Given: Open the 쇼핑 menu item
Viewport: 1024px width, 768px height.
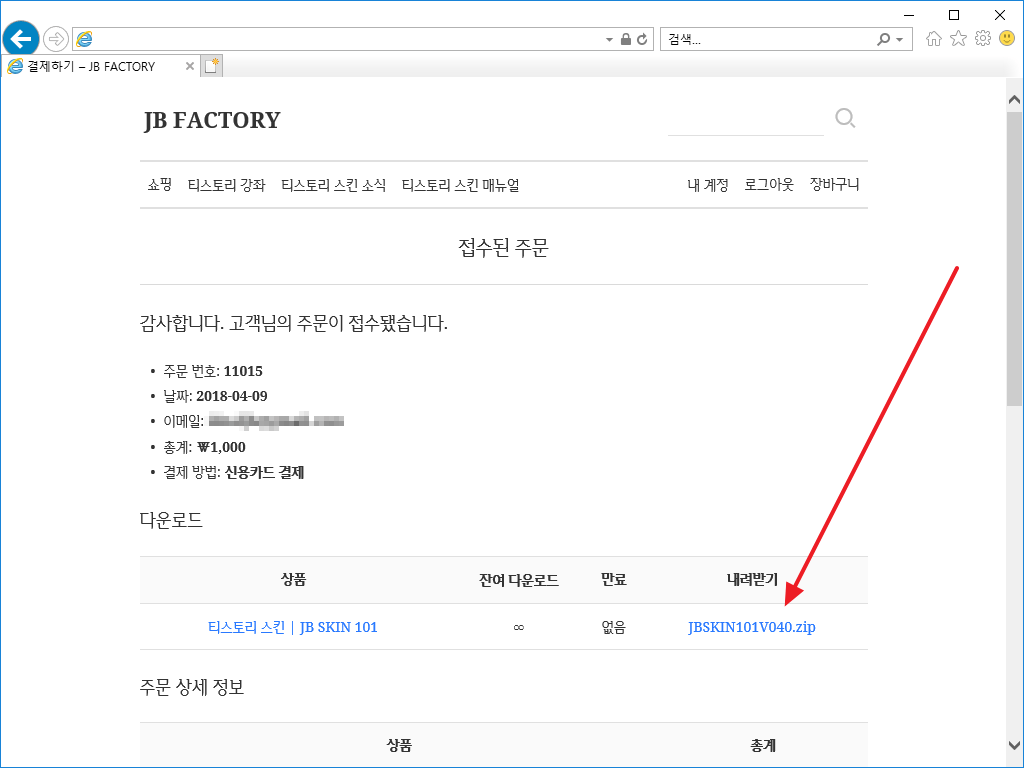Looking at the screenshot, I should (159, 185).
